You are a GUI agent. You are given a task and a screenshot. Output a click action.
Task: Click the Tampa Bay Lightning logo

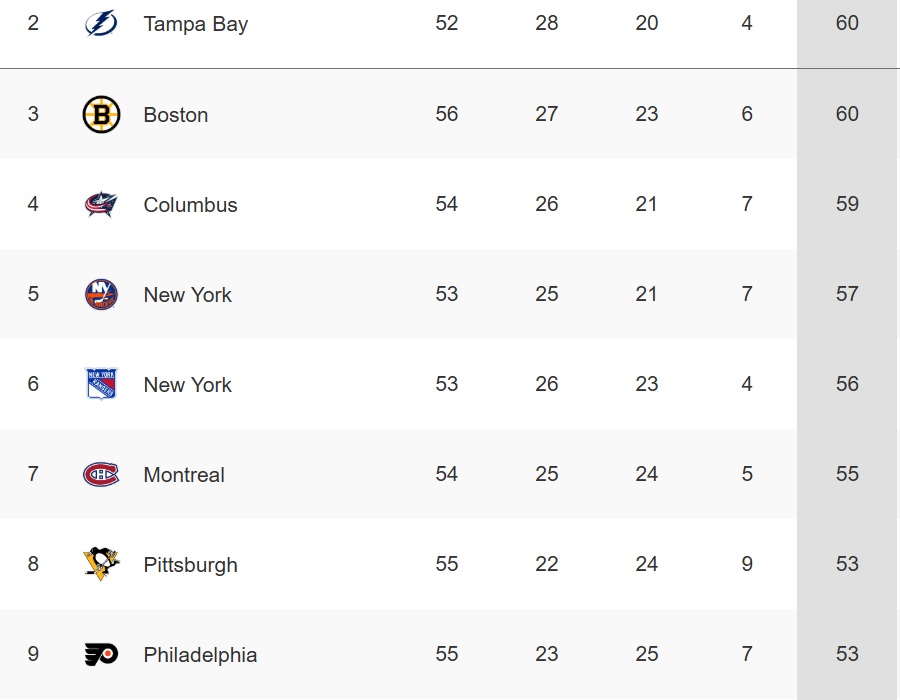[101, 24]
